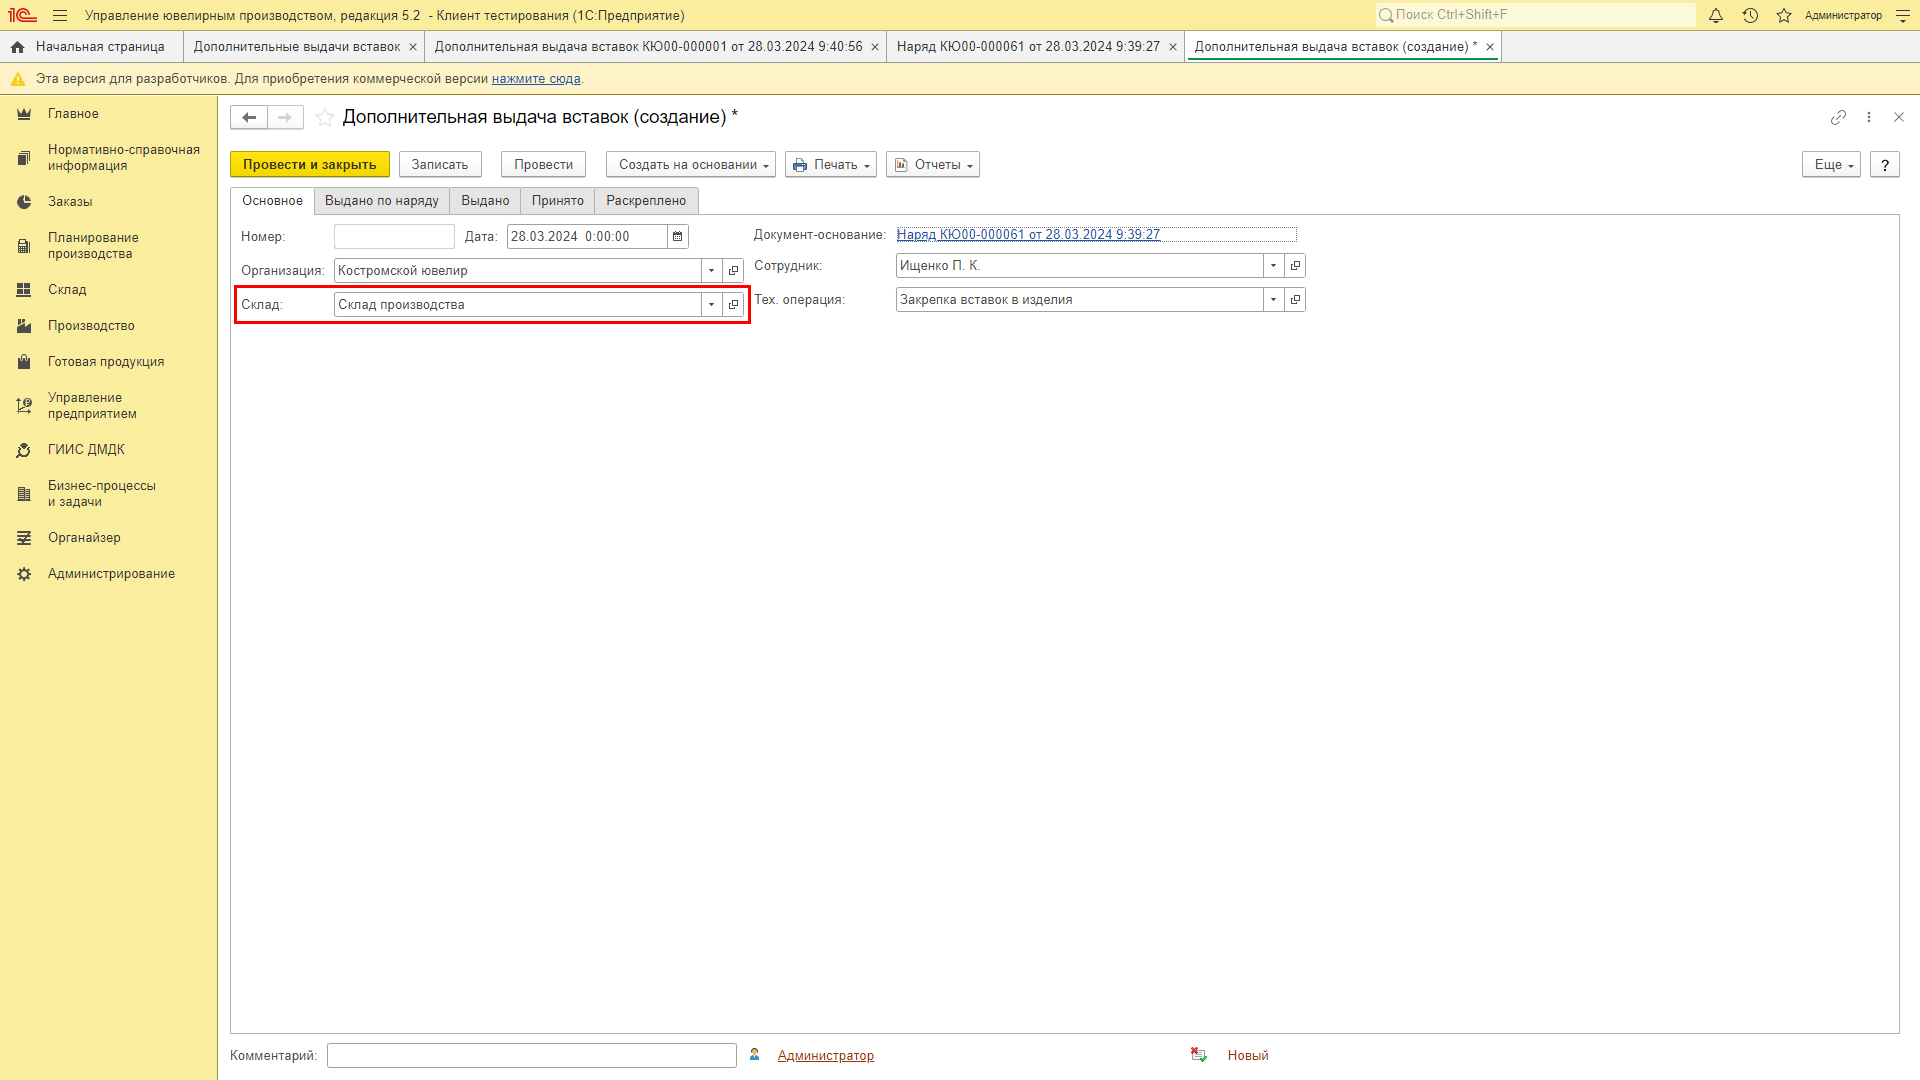The width and height of the screenshot is (1920, 1080).
Task: Expand Тех. операция dropdown arrow
Action: (x=1274, y=300)
